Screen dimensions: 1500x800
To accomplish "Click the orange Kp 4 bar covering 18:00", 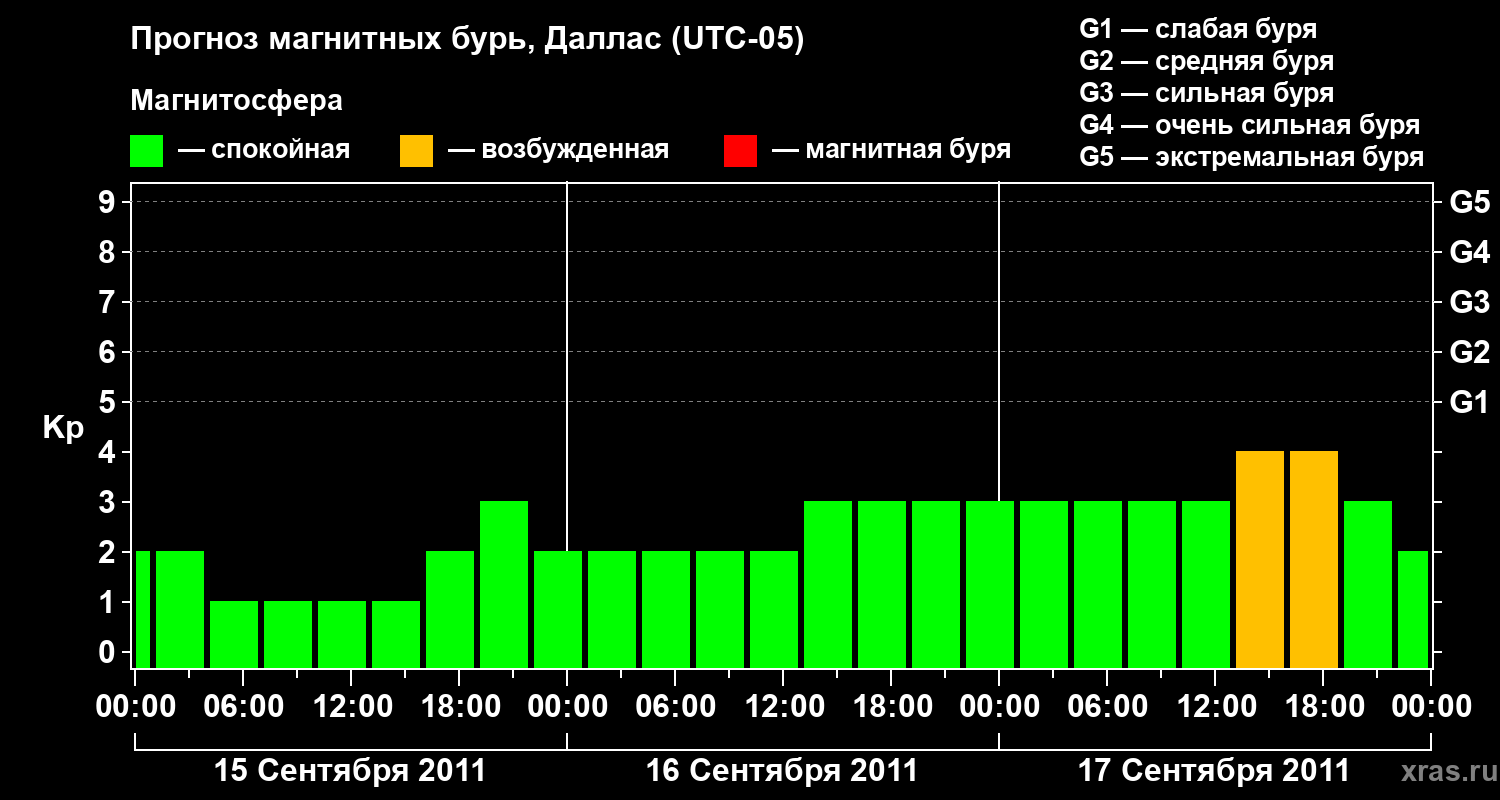I will [1314, 559].
